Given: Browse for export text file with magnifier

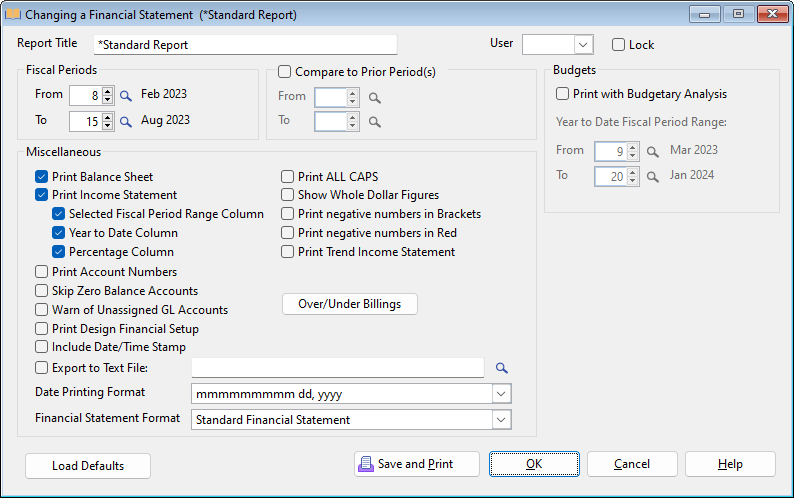Looking at the screenshot, I should [x=502, y=368].
